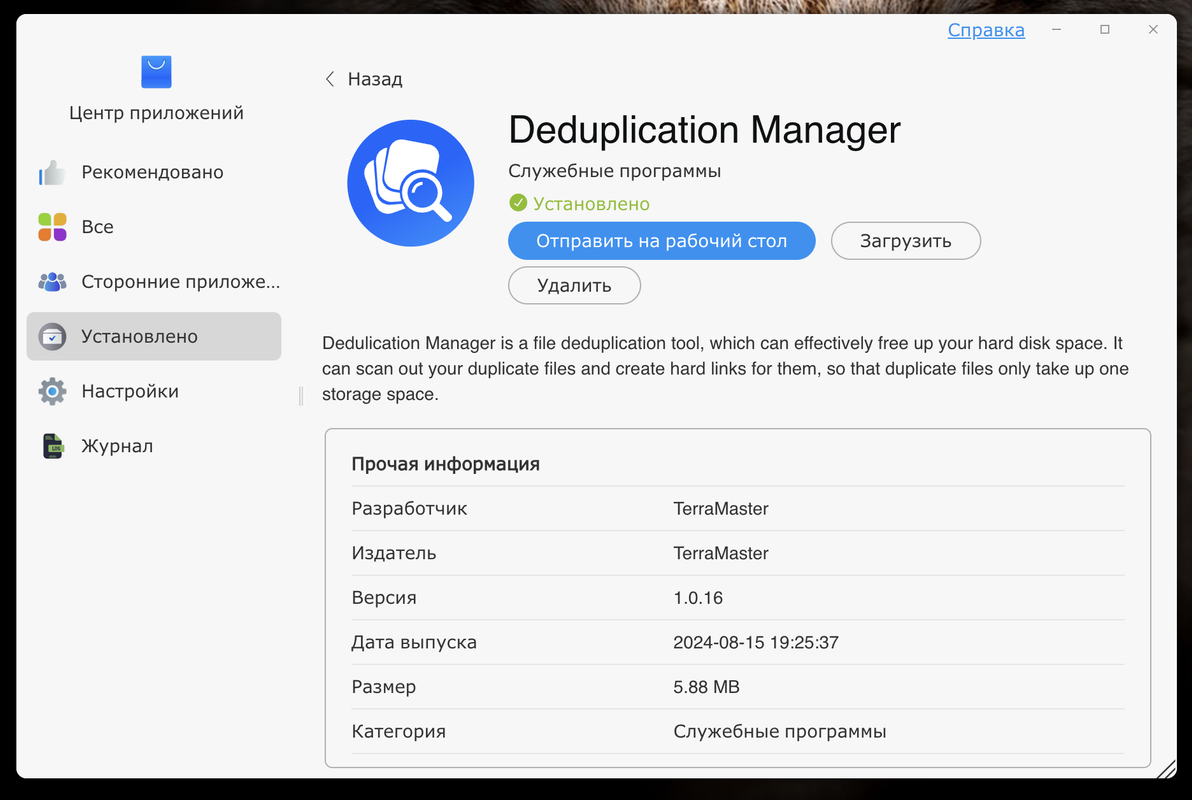This screenshot has height=800, width=1192.
Task: Click Служебные программы in Категория row
Action: coord(779,732)
